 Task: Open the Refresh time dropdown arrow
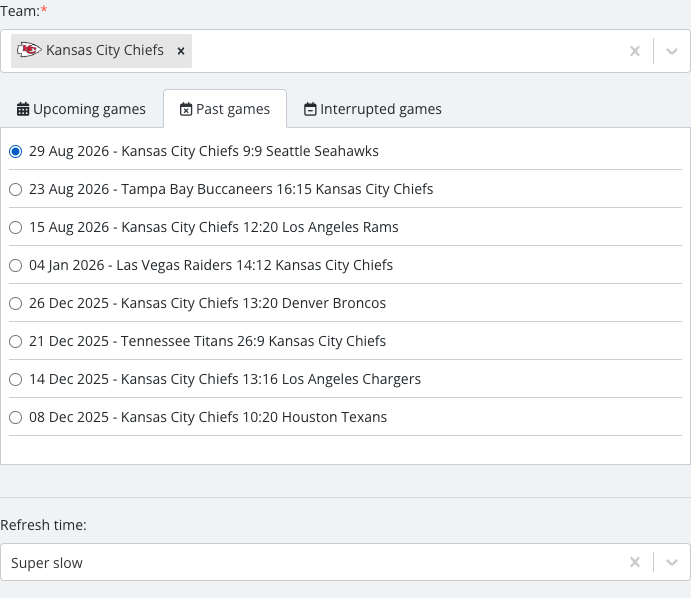[671, 562]
